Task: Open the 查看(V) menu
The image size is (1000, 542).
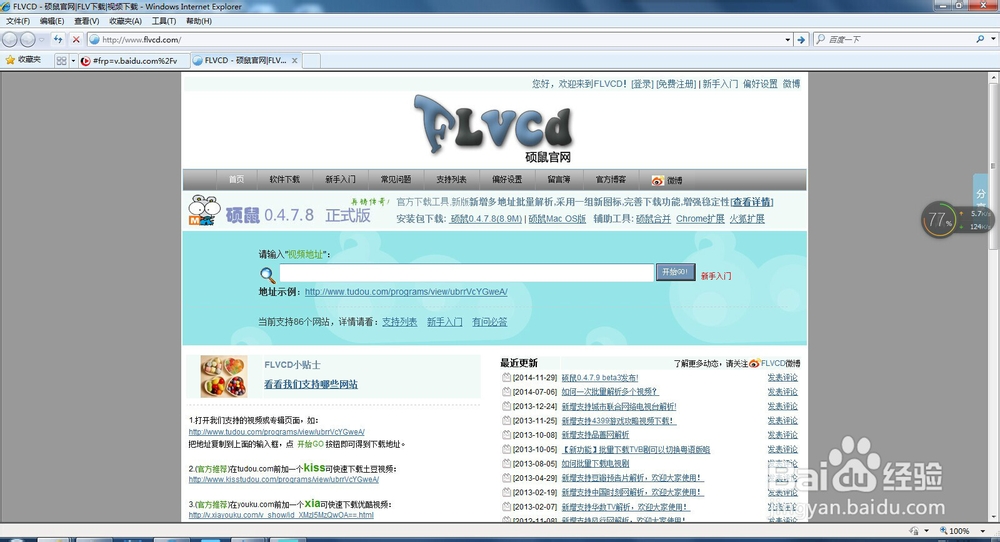Action: point(86,21)
